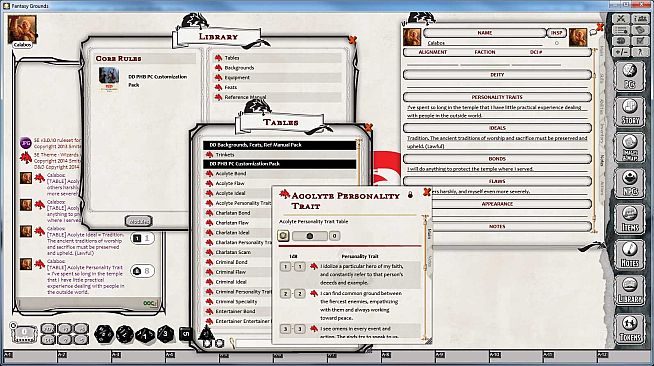The height and width of the screenshot is (366, 654).
Task: Click the dice field in table roller
Action: [x=309, y=236]
